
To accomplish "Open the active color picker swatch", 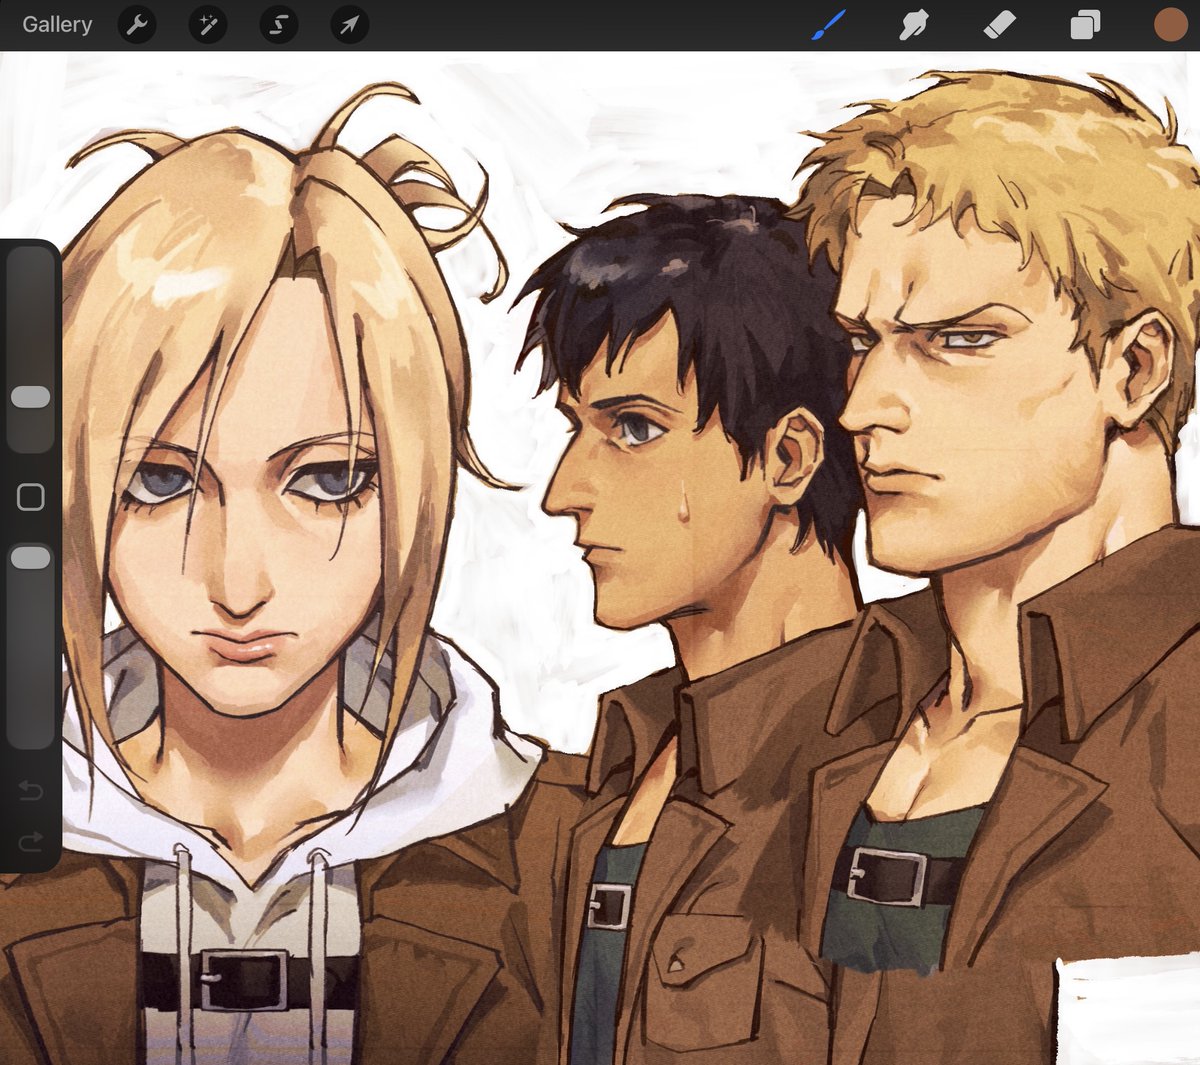I will click(x=1170, y=24).
